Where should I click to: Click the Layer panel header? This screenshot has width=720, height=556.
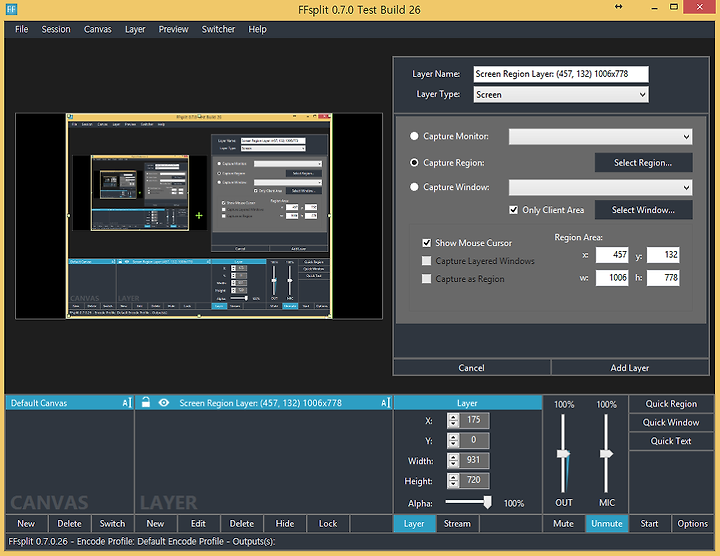point(467,403)
